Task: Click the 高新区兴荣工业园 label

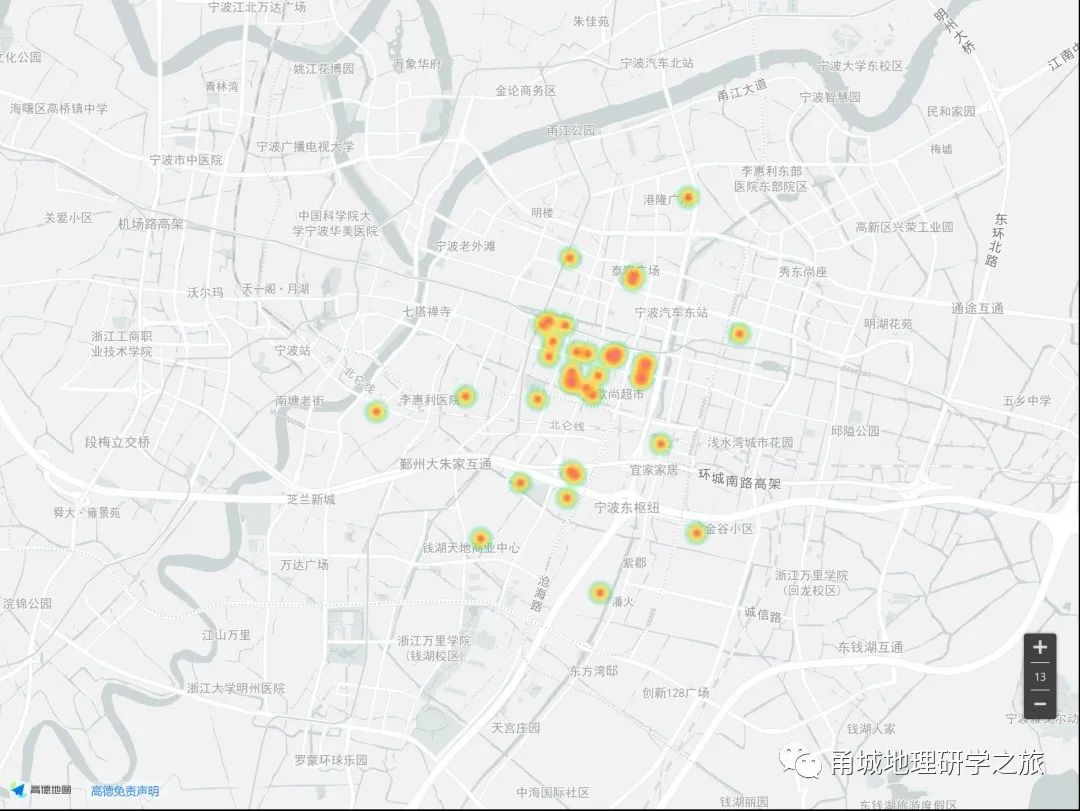Action: tap(904, 227)
